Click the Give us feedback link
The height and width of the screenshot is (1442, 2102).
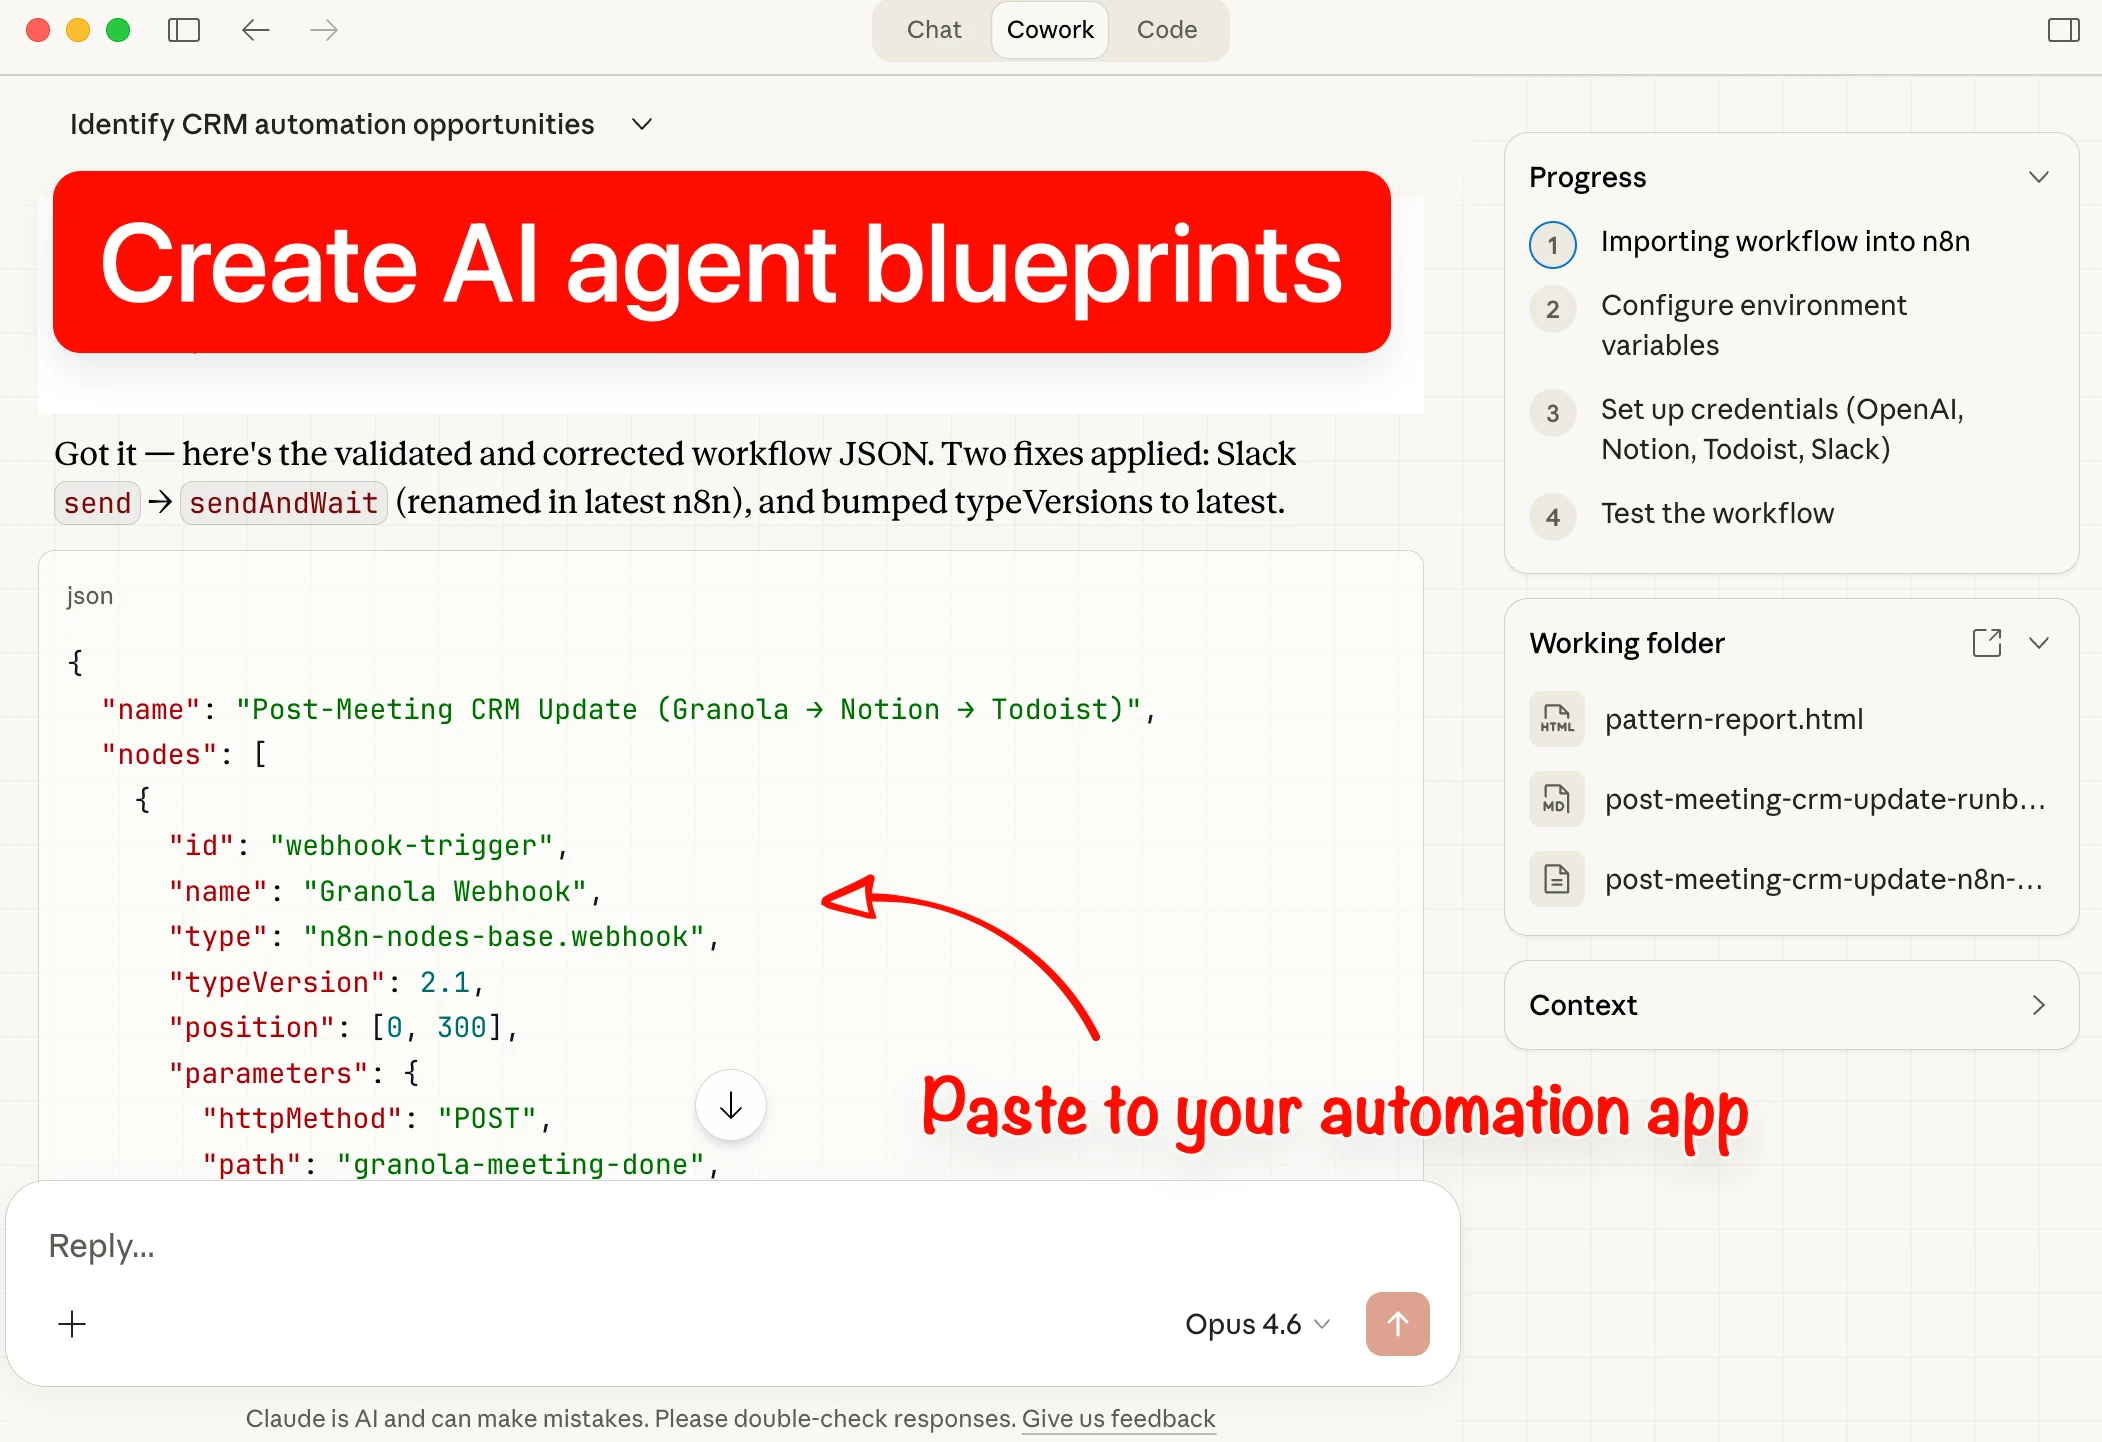click(1118, 1418)
